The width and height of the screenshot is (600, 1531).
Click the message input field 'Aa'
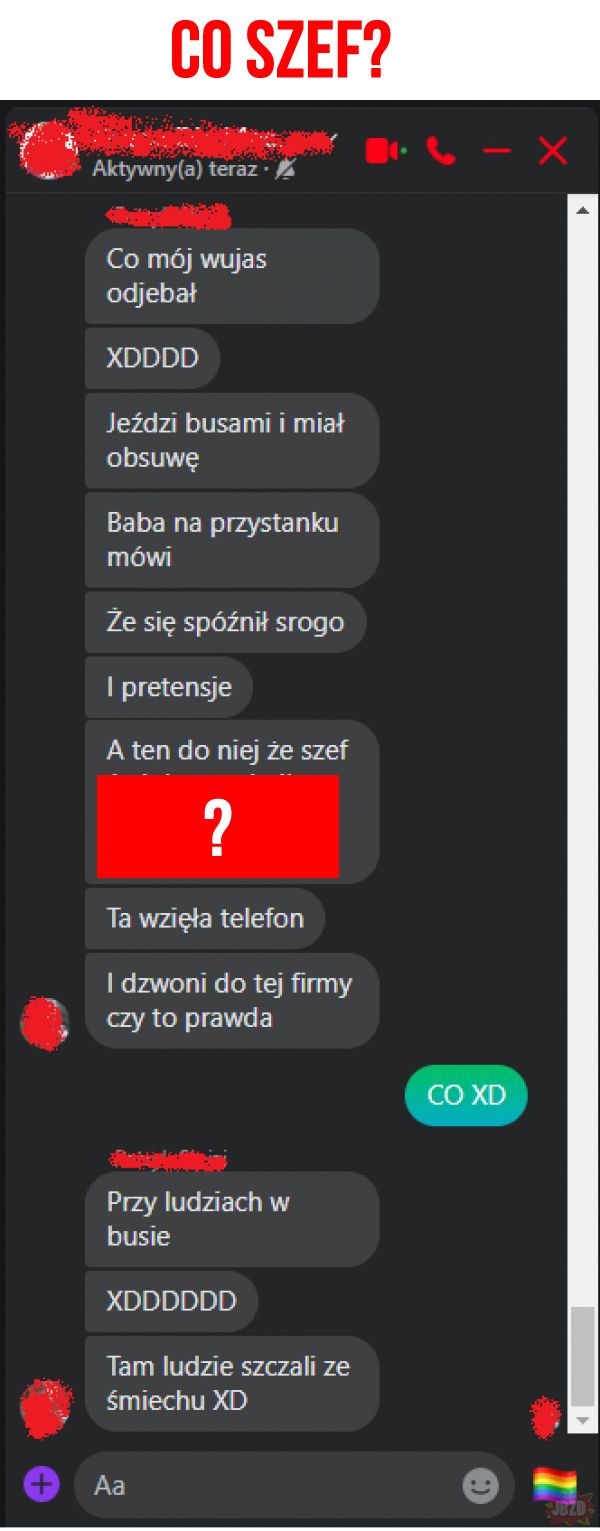(294, 1485)
